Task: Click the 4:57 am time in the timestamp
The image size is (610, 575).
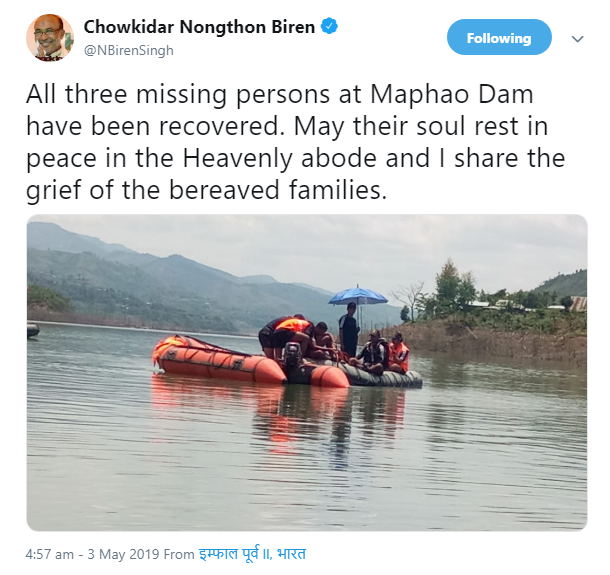Action: click(x=49, y=554)
